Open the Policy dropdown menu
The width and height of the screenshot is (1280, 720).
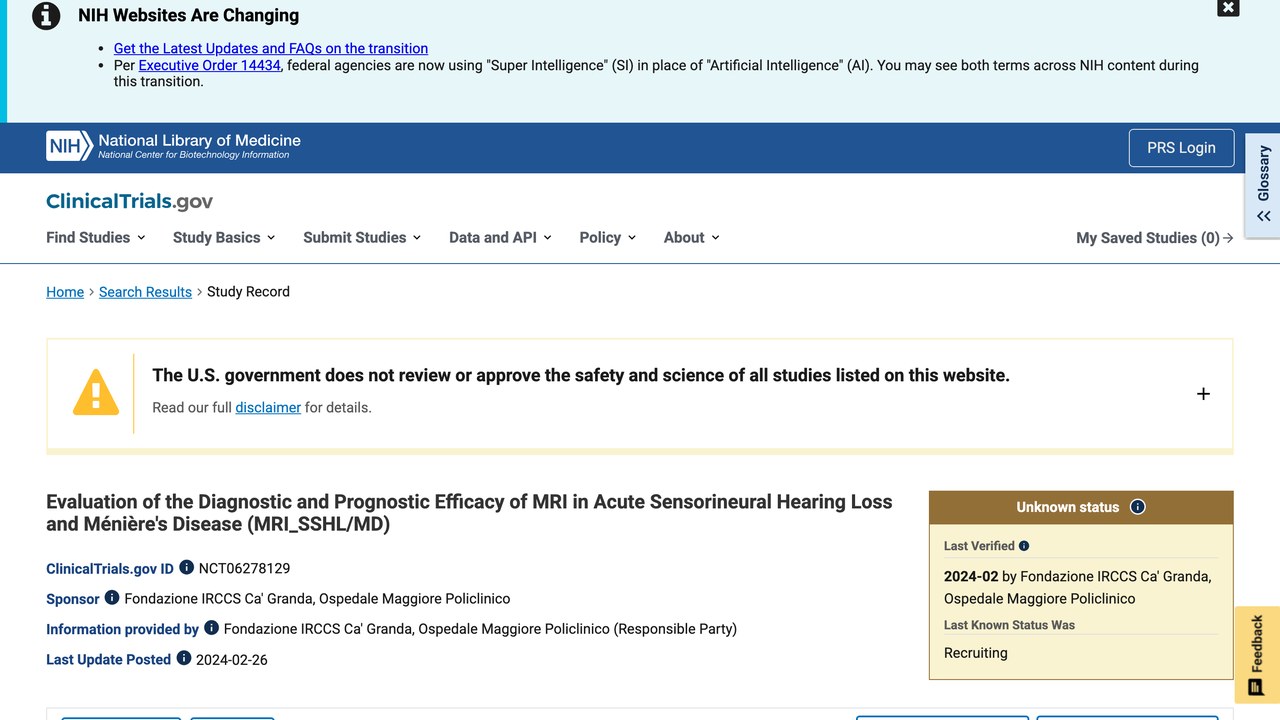coord(608,238)
